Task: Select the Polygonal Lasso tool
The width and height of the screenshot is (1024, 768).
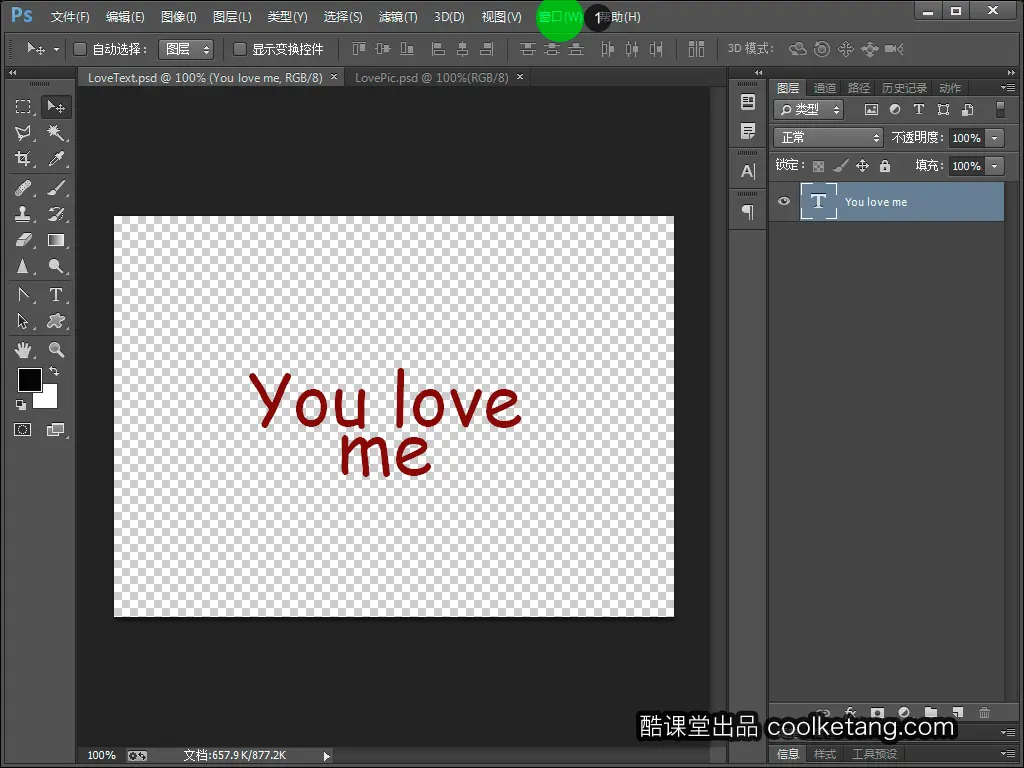Action: coord(23,133)
